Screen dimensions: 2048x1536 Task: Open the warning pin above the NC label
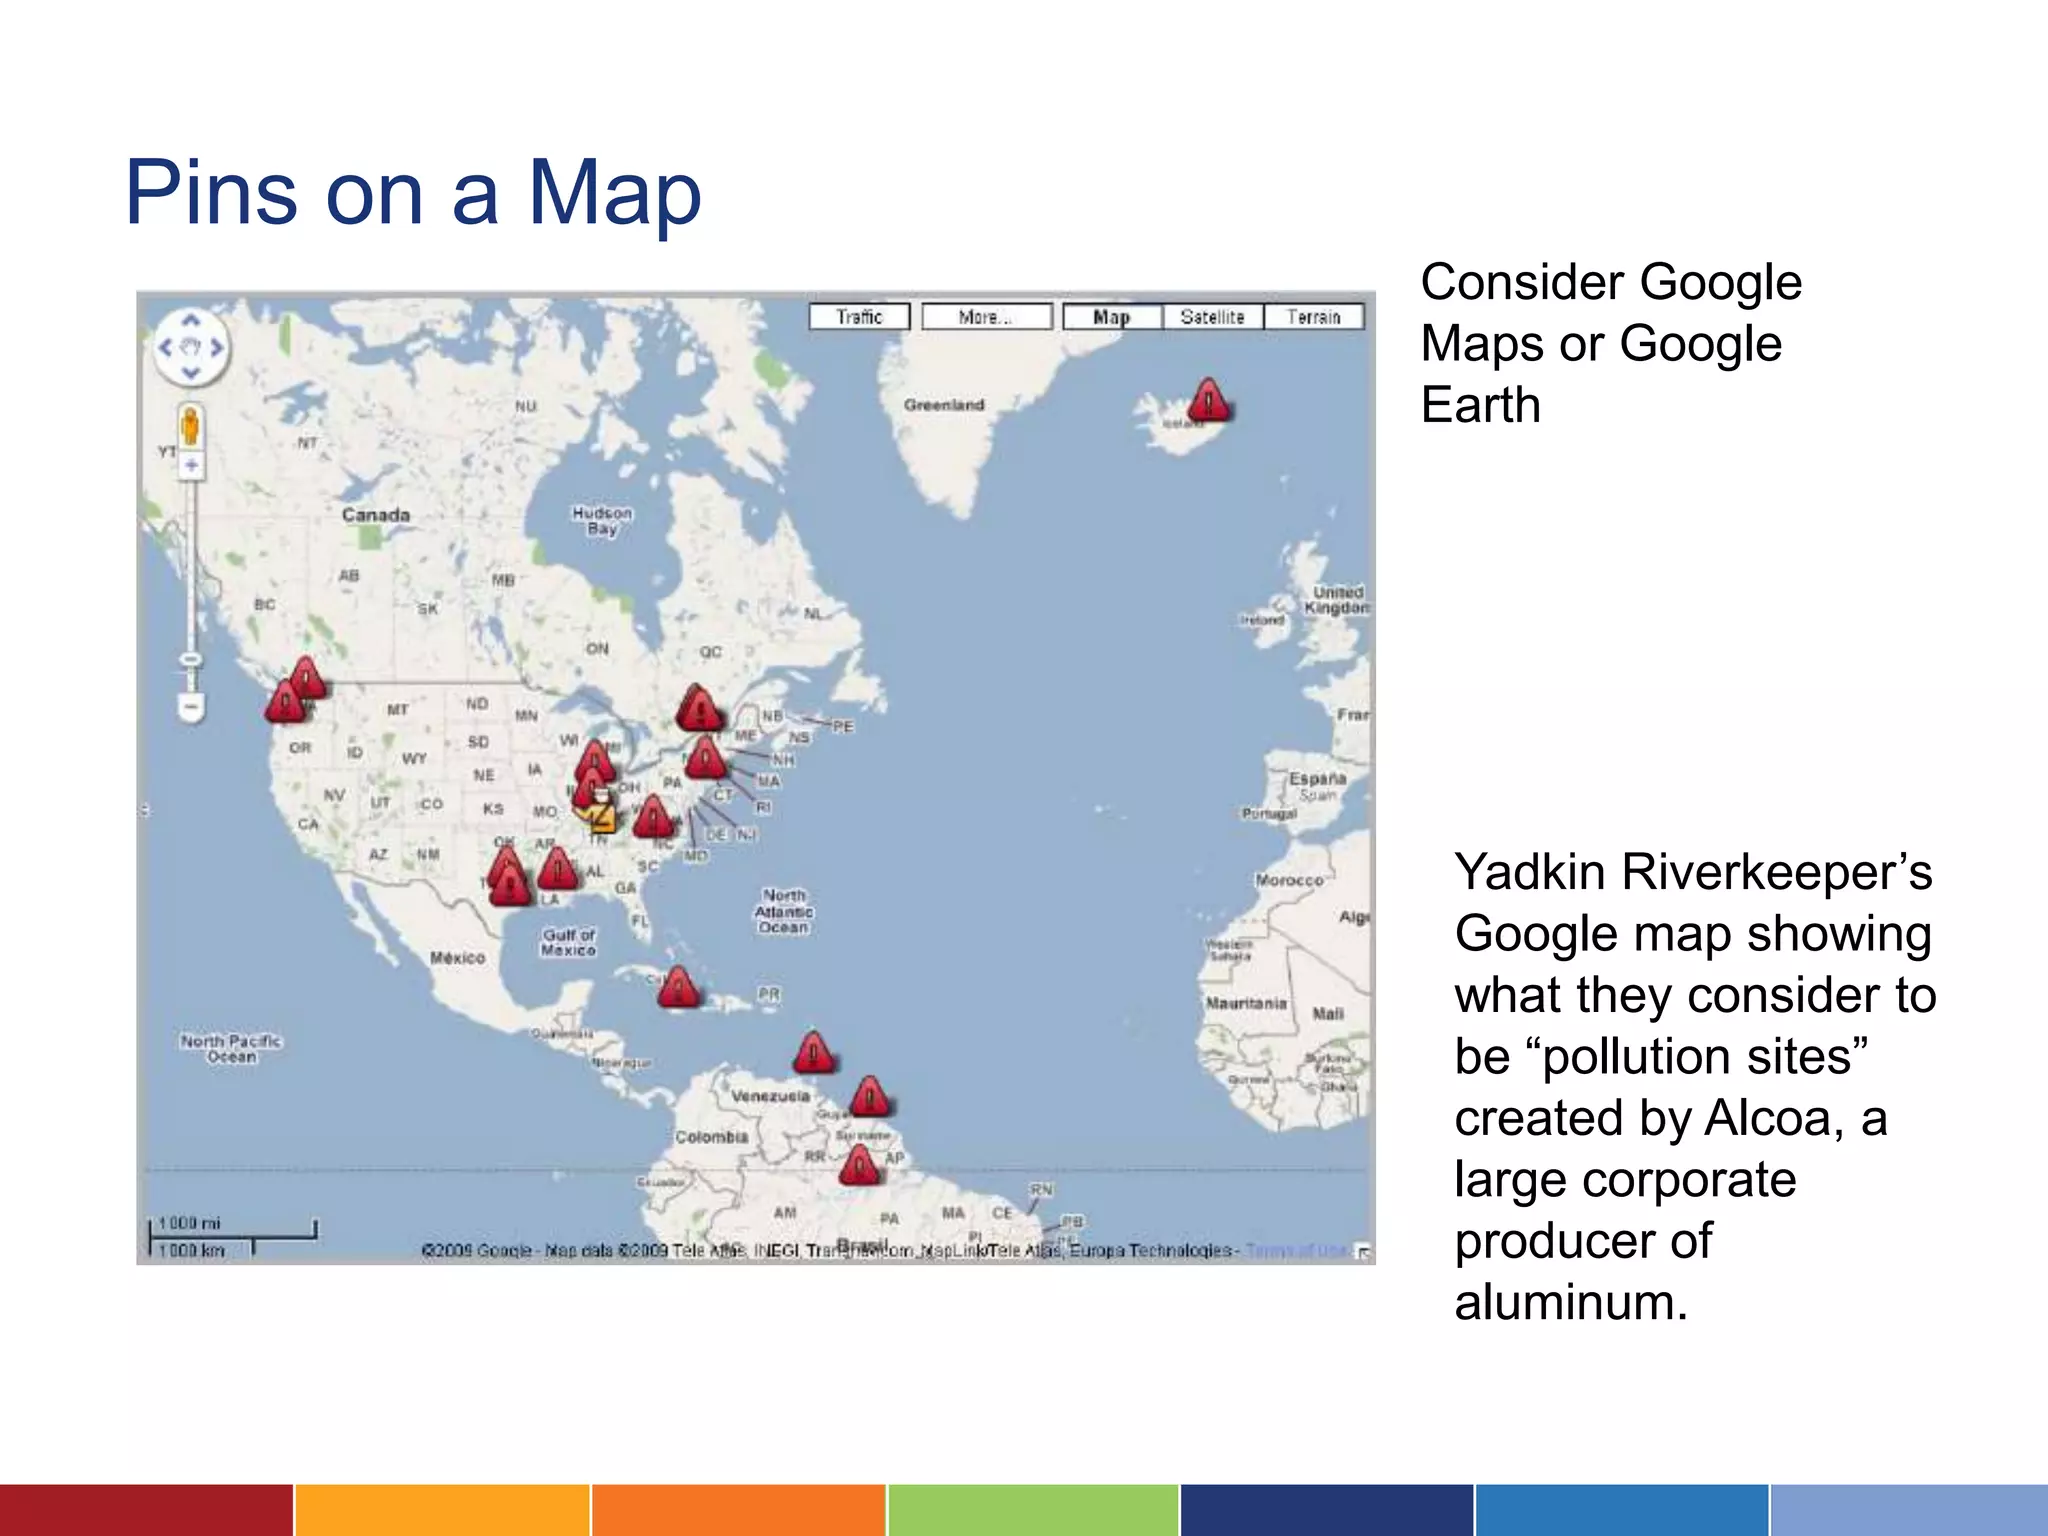click(x=654, y=816)
